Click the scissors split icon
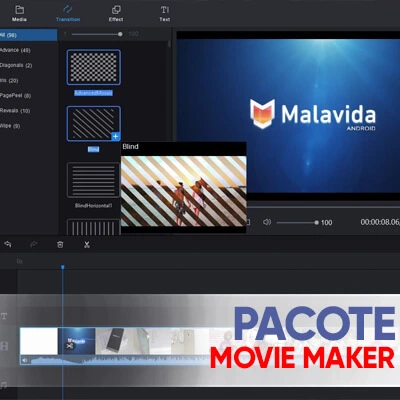This screenshot has width=400, height=400. click(87, 245)
